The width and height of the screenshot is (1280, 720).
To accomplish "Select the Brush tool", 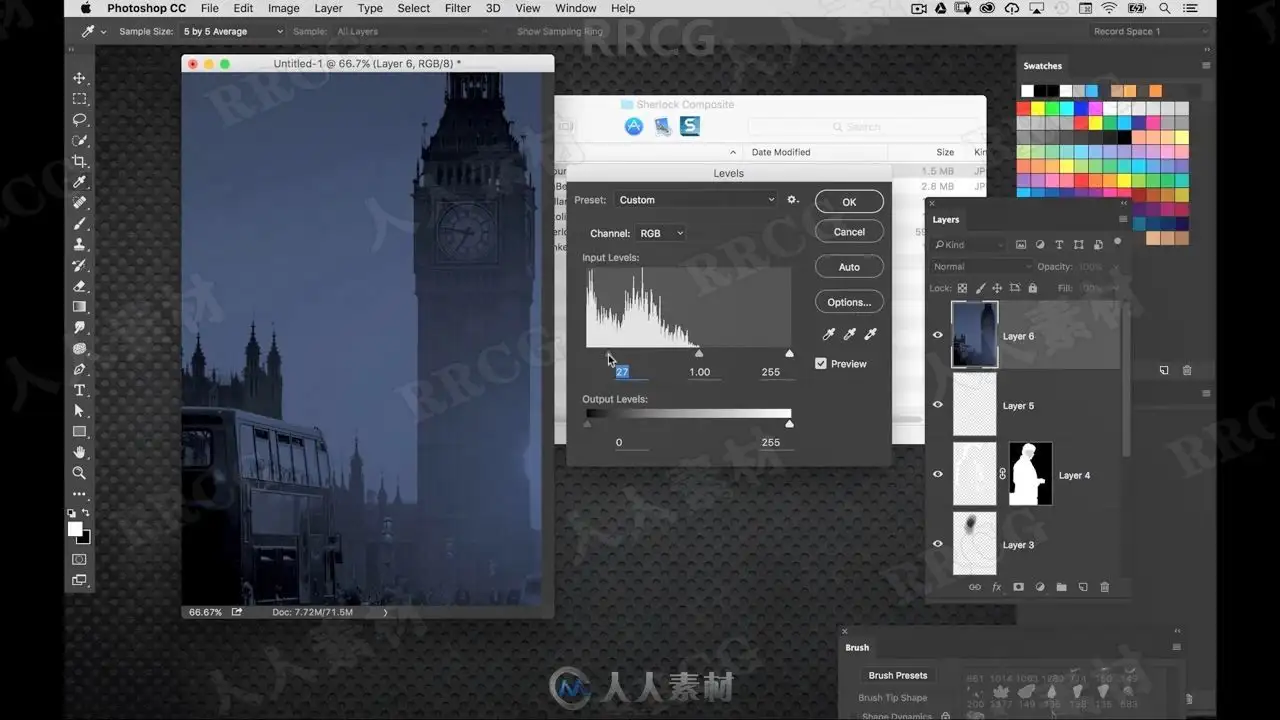I will [x=79, y=224].
